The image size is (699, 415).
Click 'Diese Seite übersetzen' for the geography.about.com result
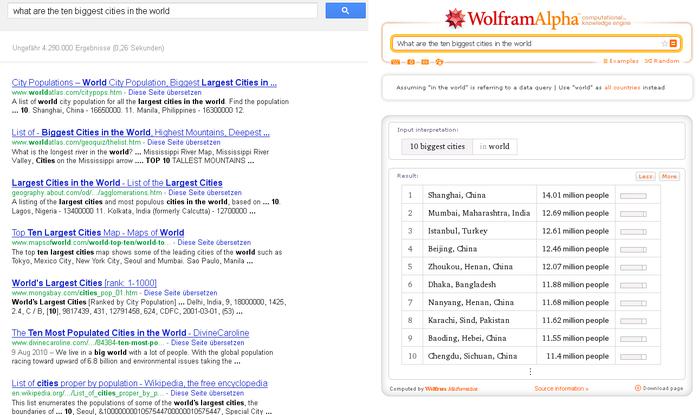205,193
